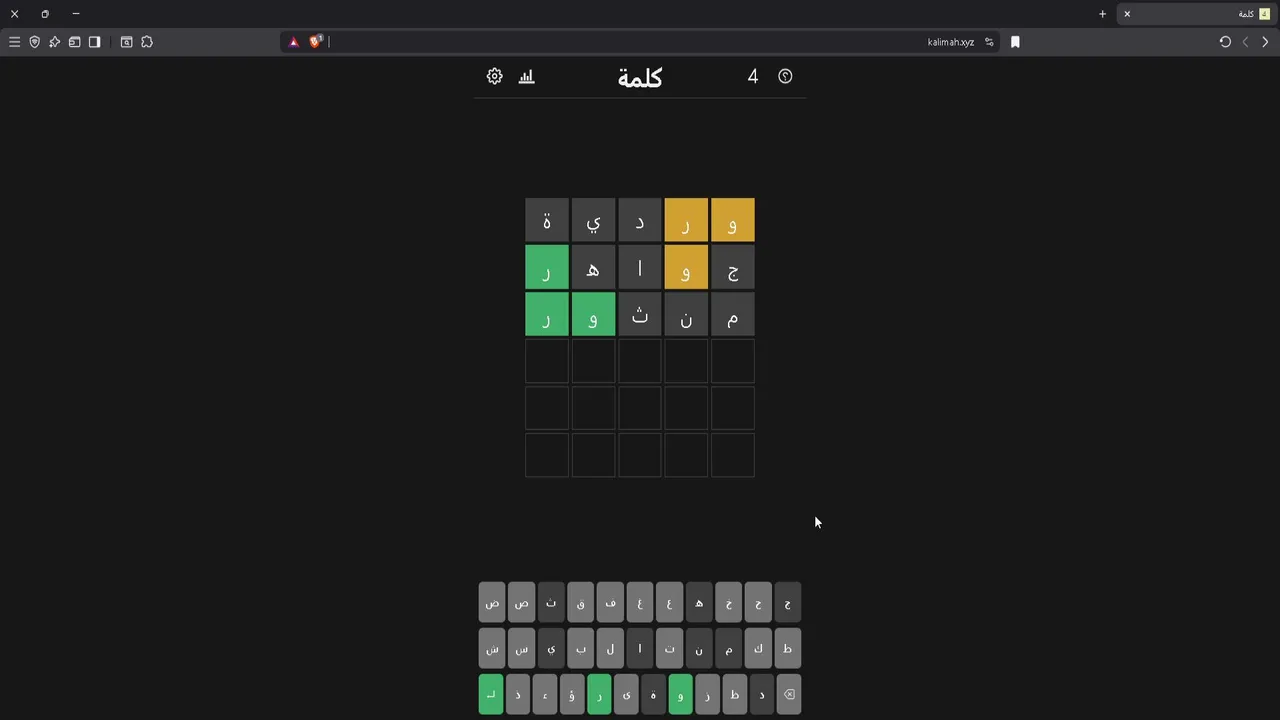The height and width of the screenshot is (720, 1280).
Task: Tap the خ keyboard key
Action: (x=728, y=603)
